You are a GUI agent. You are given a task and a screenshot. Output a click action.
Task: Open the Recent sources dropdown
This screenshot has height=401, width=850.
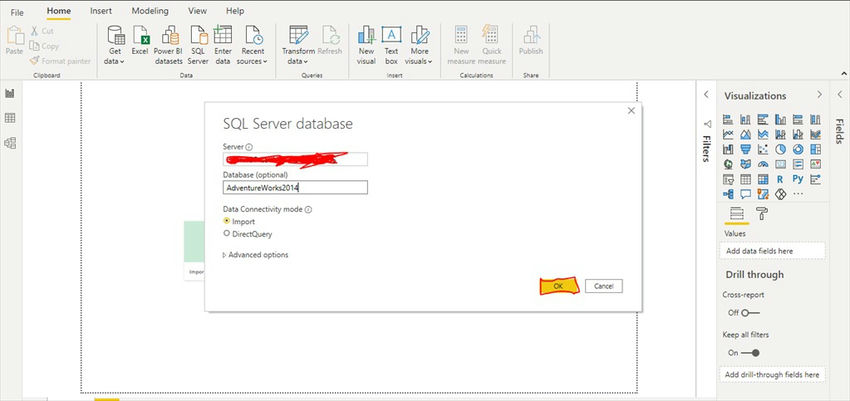pos(253,46)
